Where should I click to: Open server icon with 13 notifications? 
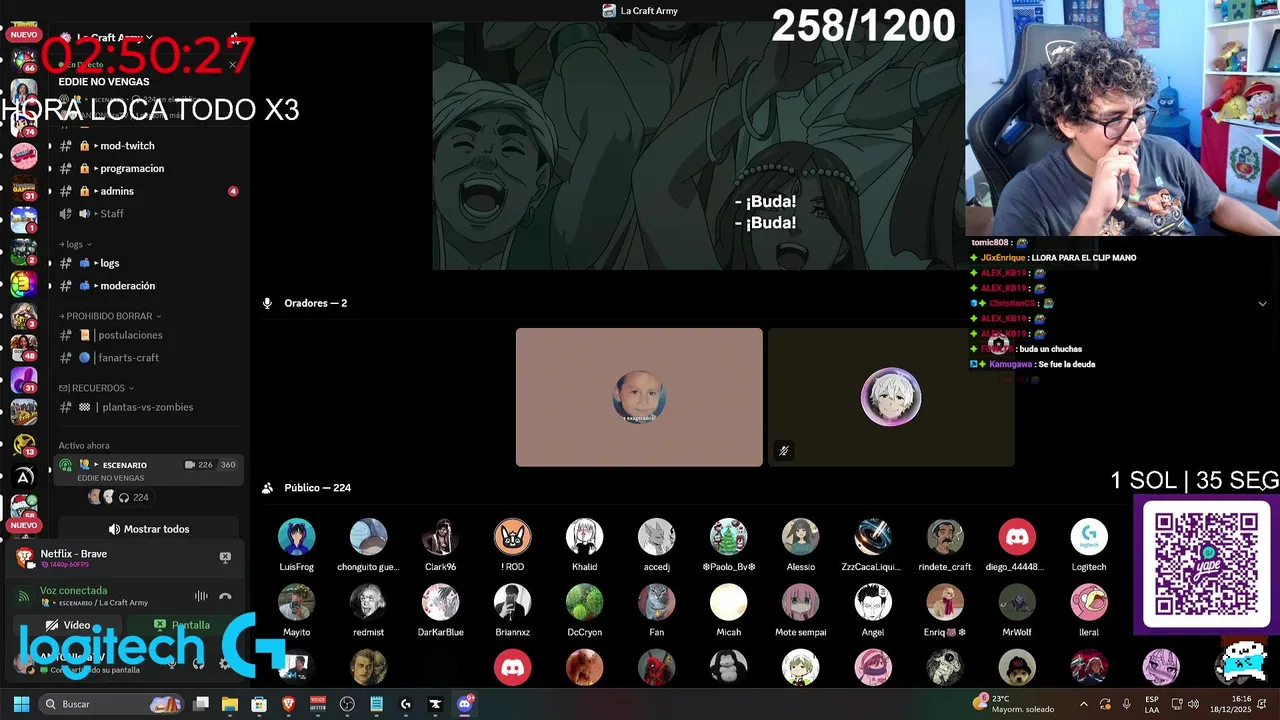(24, 443)
